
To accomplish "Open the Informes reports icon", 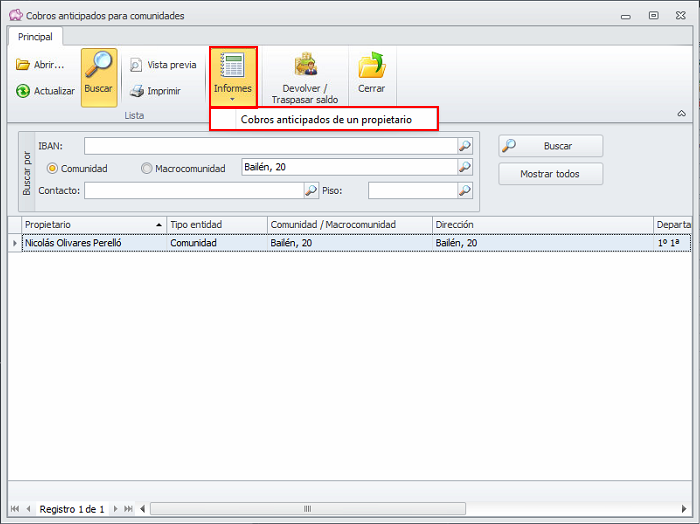I will coord(233,65).
